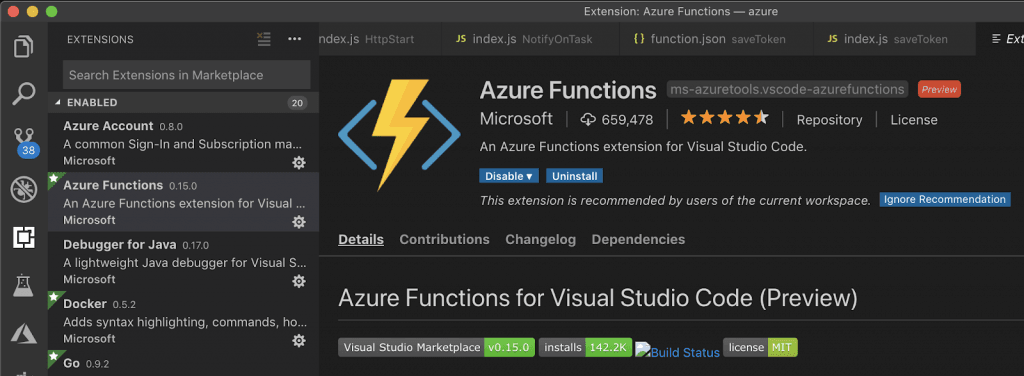Image resolution: width=1024 pixels, height=376 pixels.
Task: Open the Repository link
Action: click(x=829, y=120)
